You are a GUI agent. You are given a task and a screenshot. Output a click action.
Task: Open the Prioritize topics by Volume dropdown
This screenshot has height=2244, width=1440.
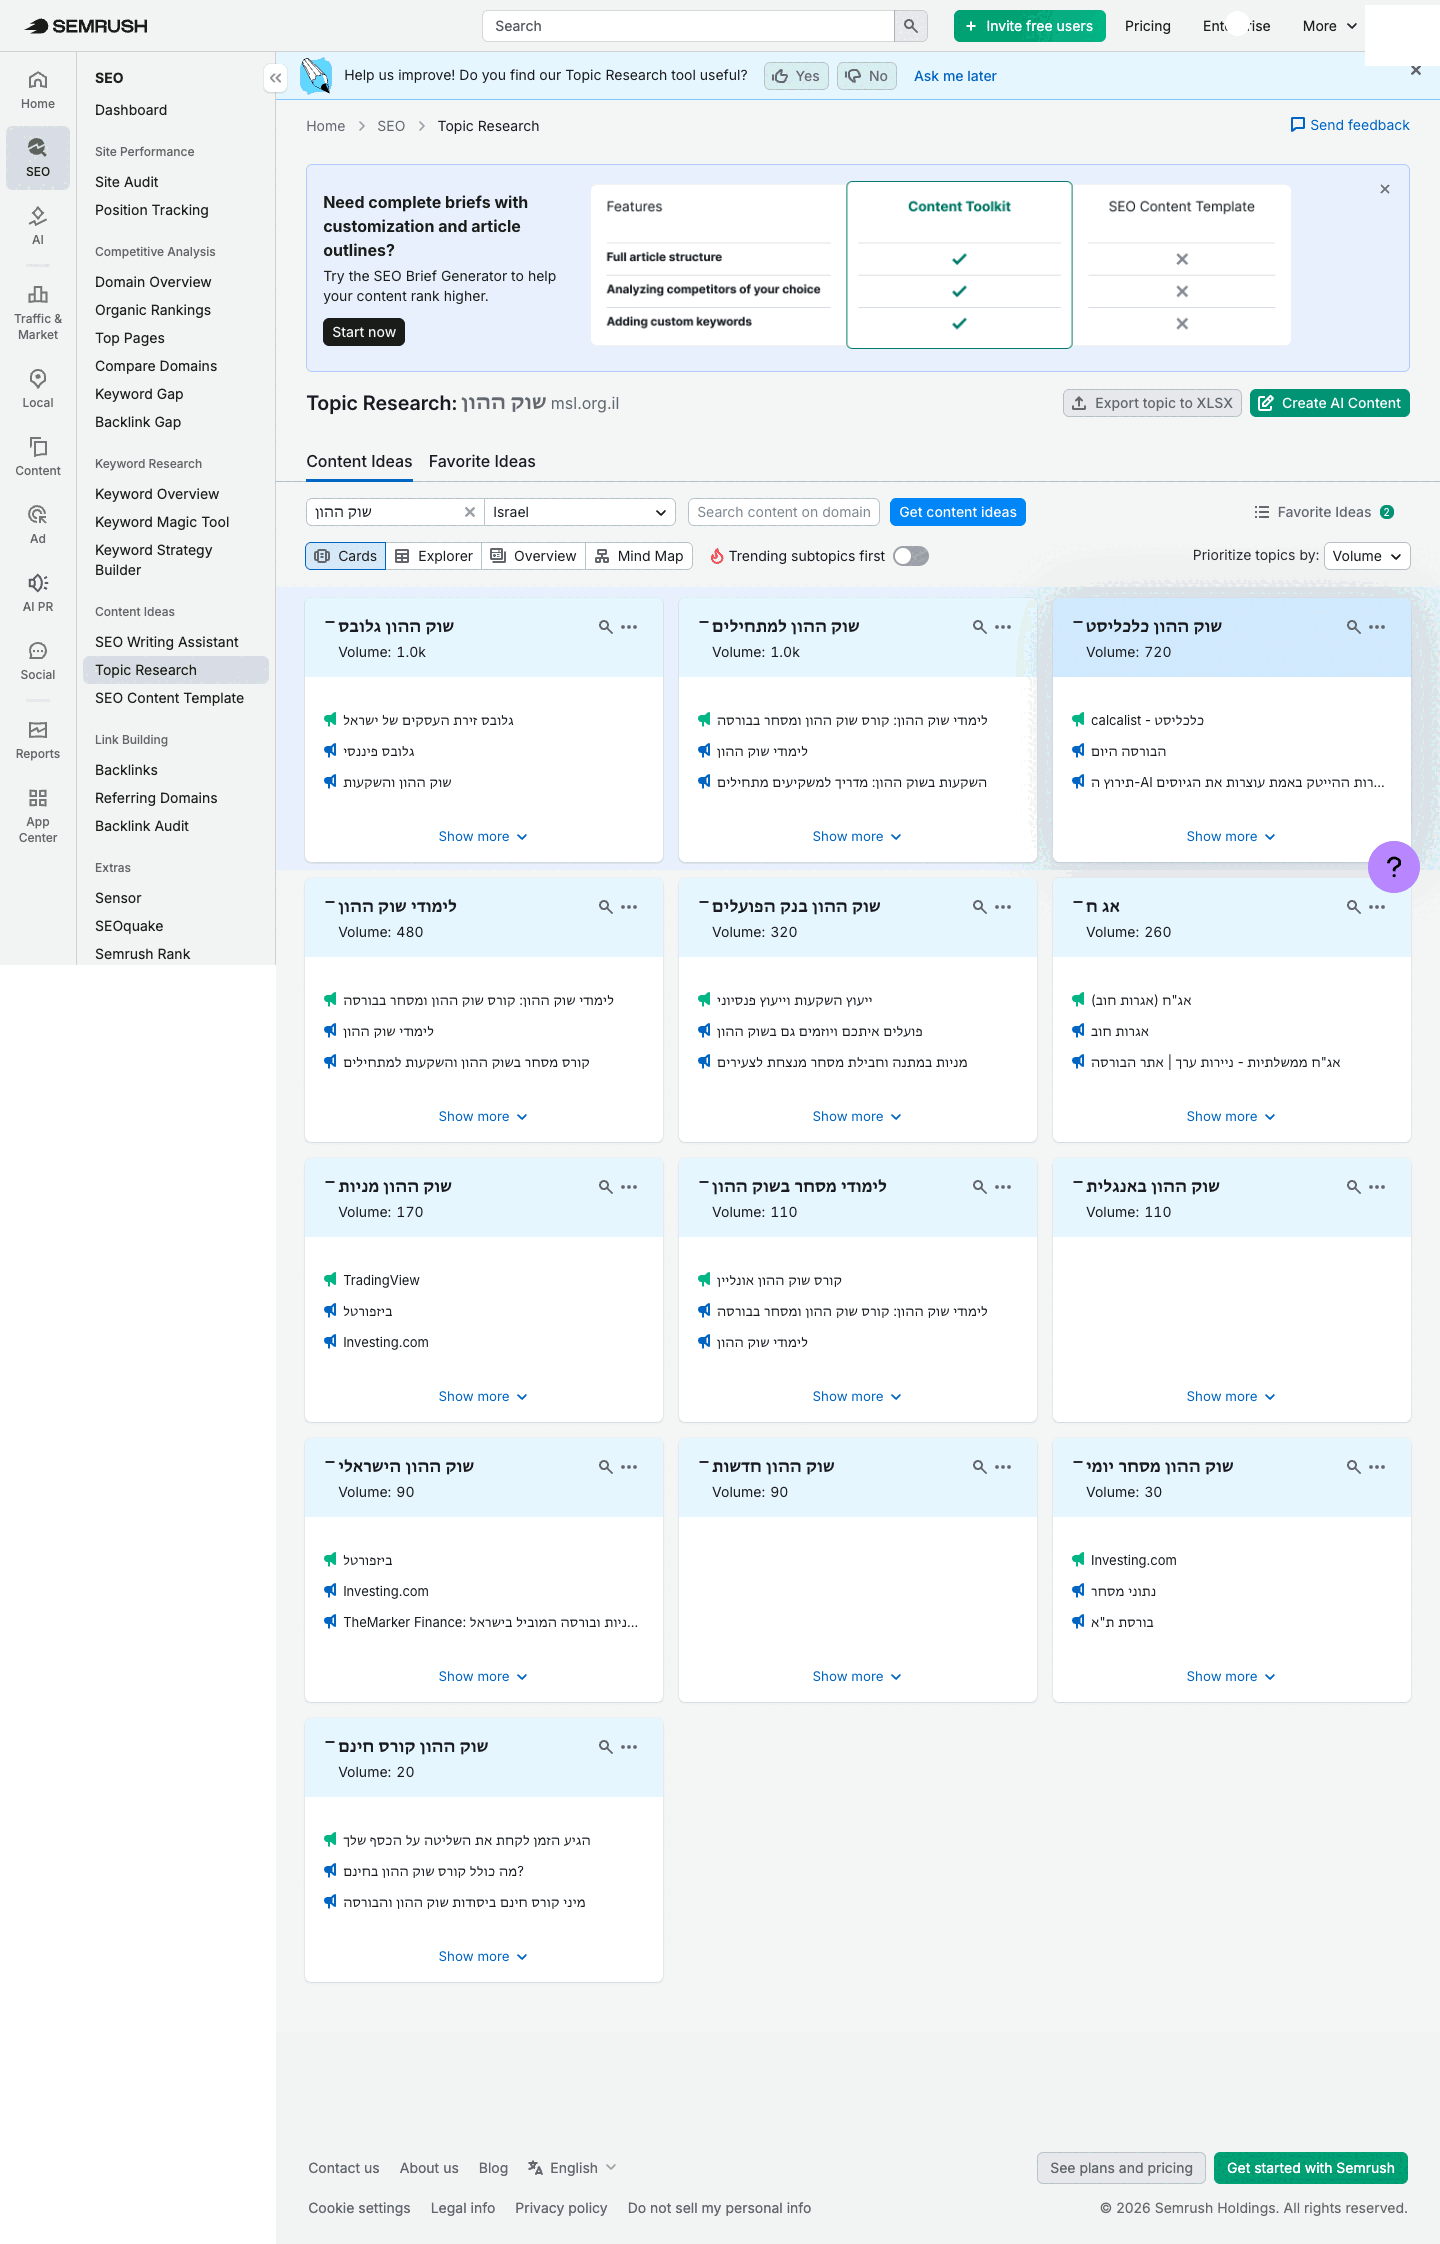1367,556
